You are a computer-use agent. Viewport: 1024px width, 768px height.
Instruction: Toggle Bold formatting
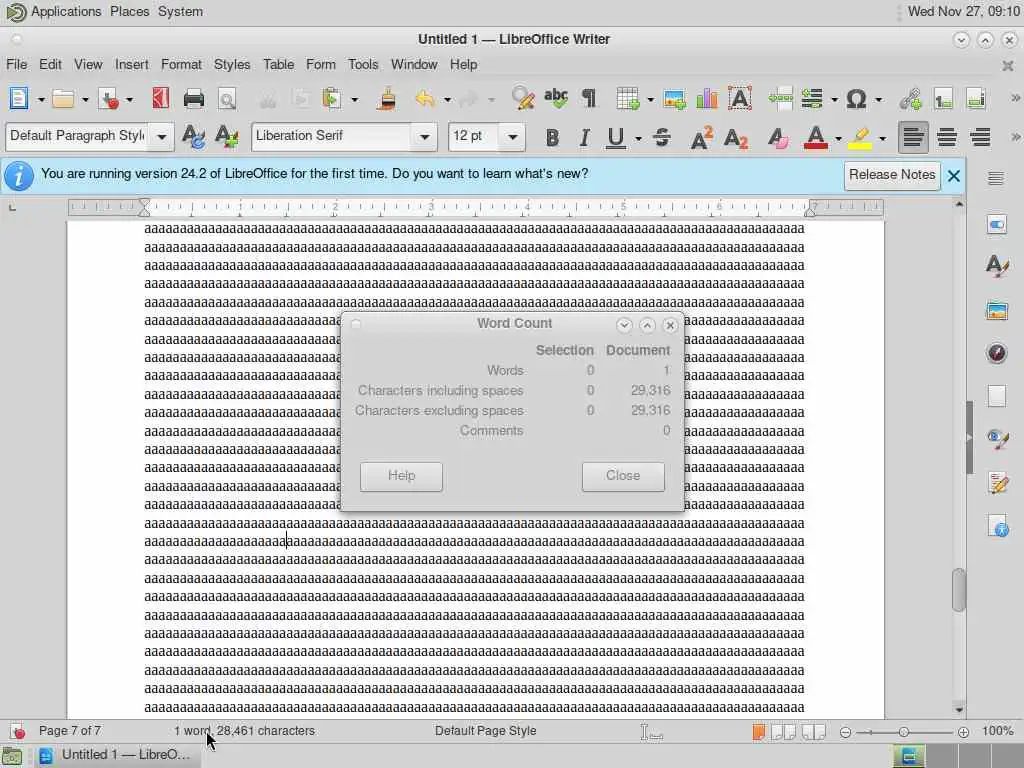552,138
